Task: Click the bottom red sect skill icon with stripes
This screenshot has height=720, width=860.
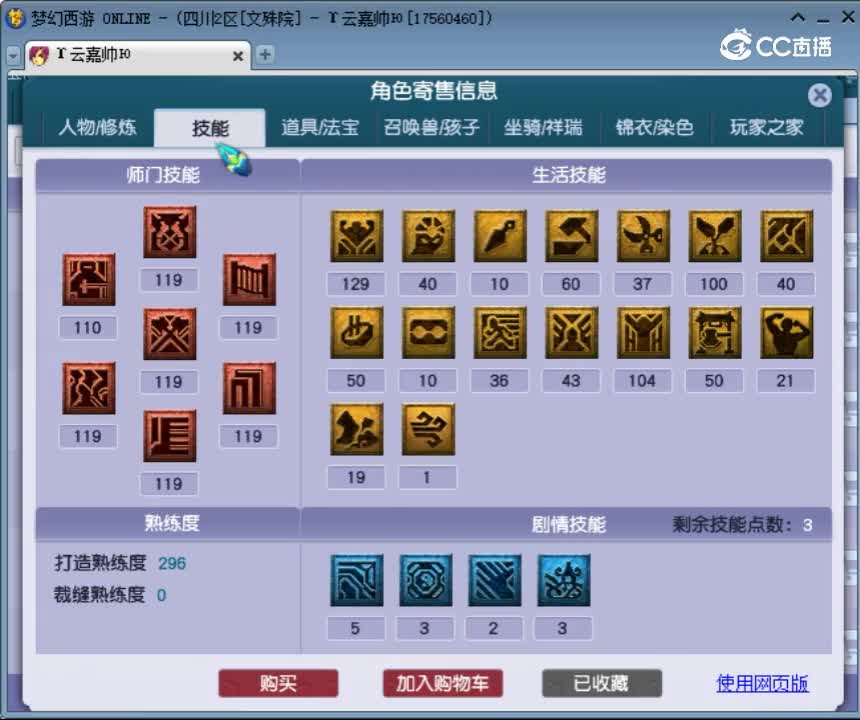Action: 169,436
